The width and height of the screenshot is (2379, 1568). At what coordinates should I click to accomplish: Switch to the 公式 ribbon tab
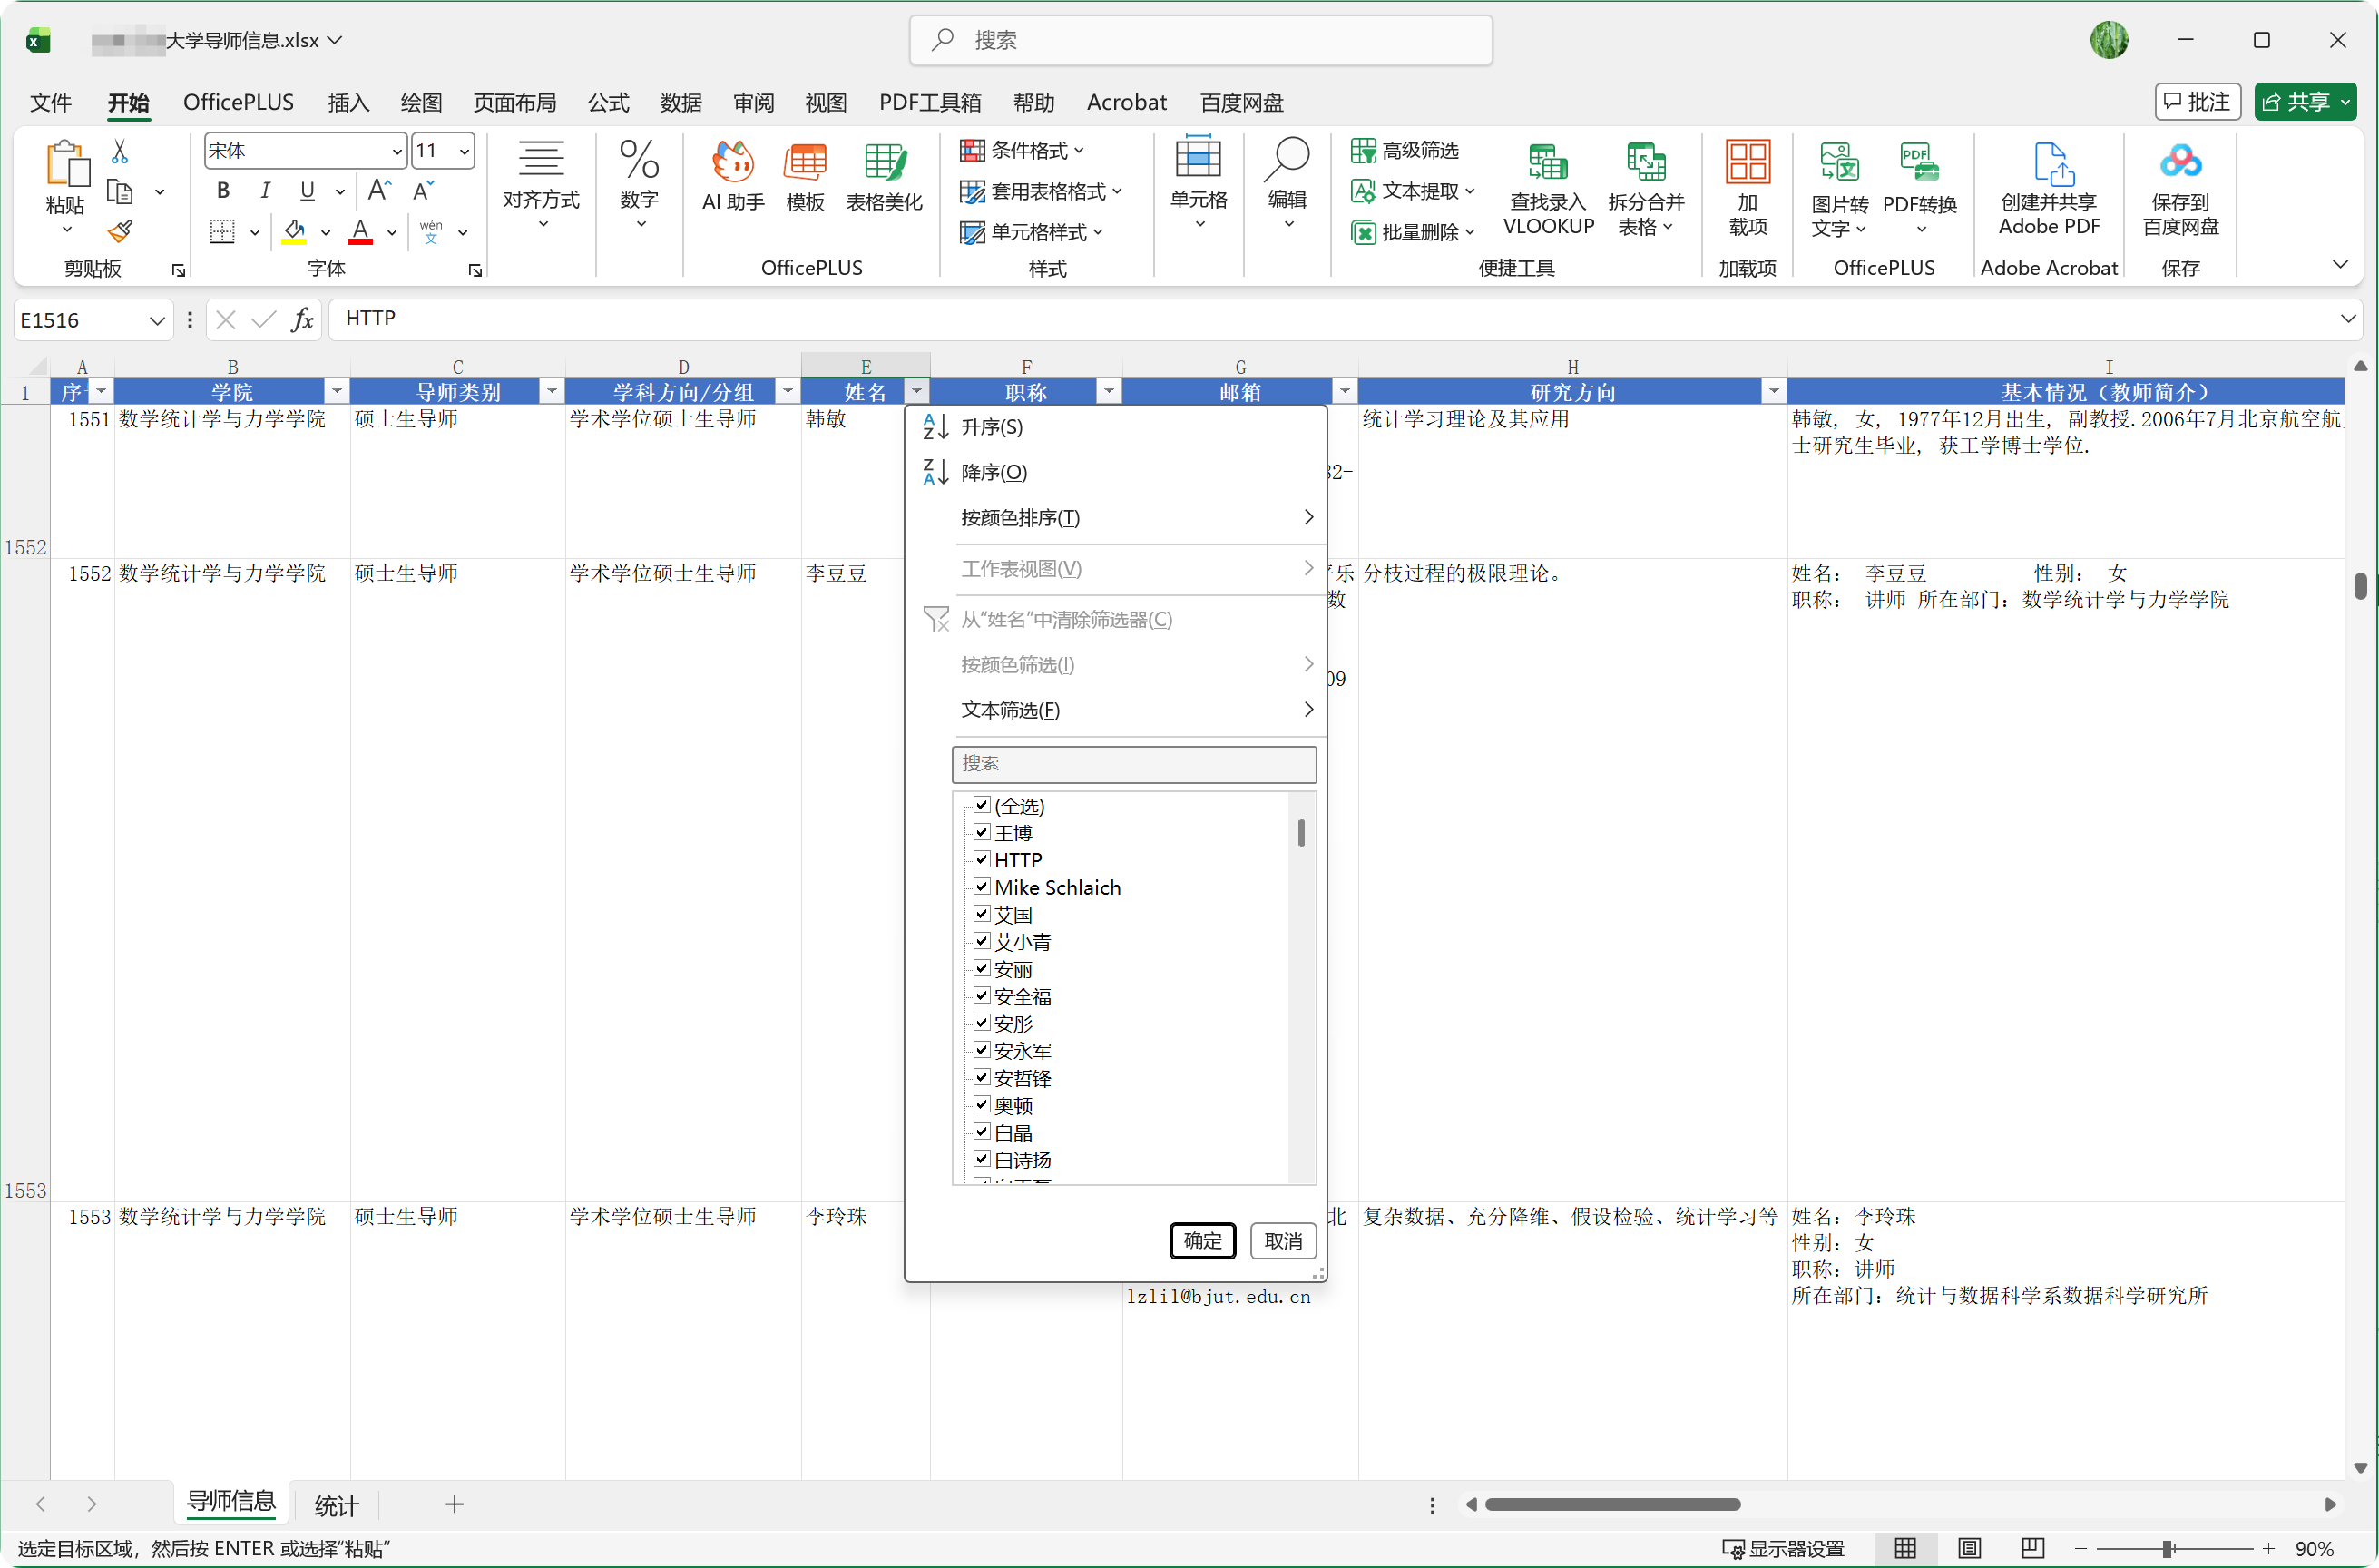pyautogui.click(x=608, y=102)
